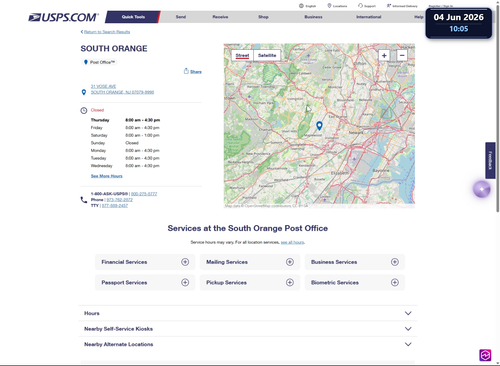
Task: Click the Sunday Closed row
Action: pos(115,143)
